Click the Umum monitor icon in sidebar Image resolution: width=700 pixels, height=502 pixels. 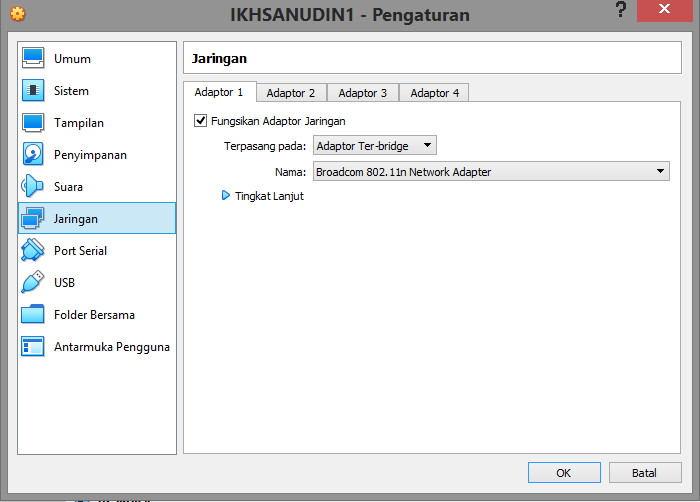pos(33,59)
